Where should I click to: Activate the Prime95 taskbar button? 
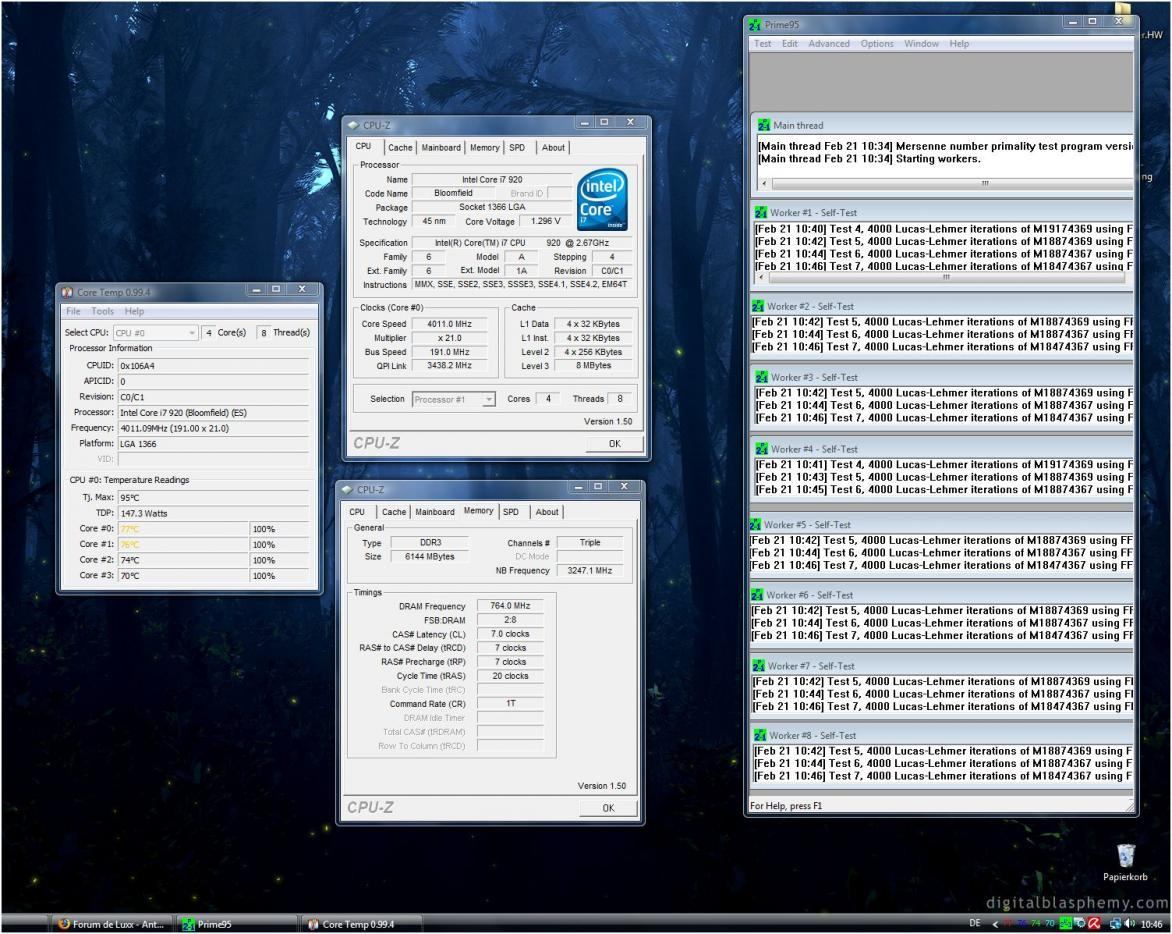[238, 924]
